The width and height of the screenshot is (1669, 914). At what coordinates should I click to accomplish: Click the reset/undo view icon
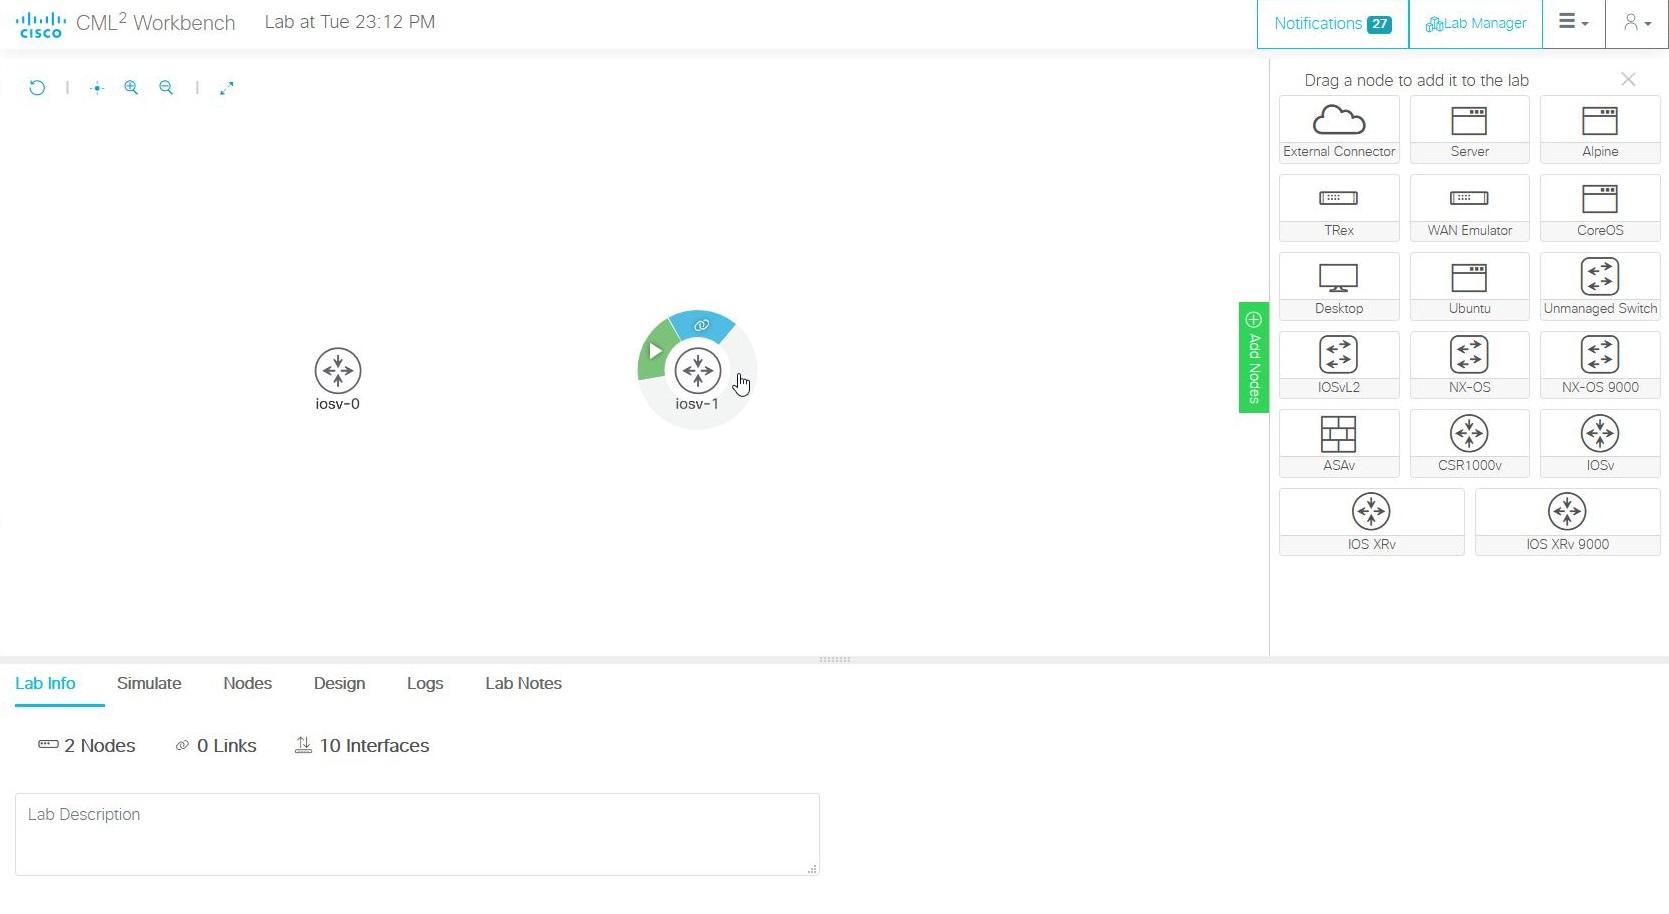37,88
